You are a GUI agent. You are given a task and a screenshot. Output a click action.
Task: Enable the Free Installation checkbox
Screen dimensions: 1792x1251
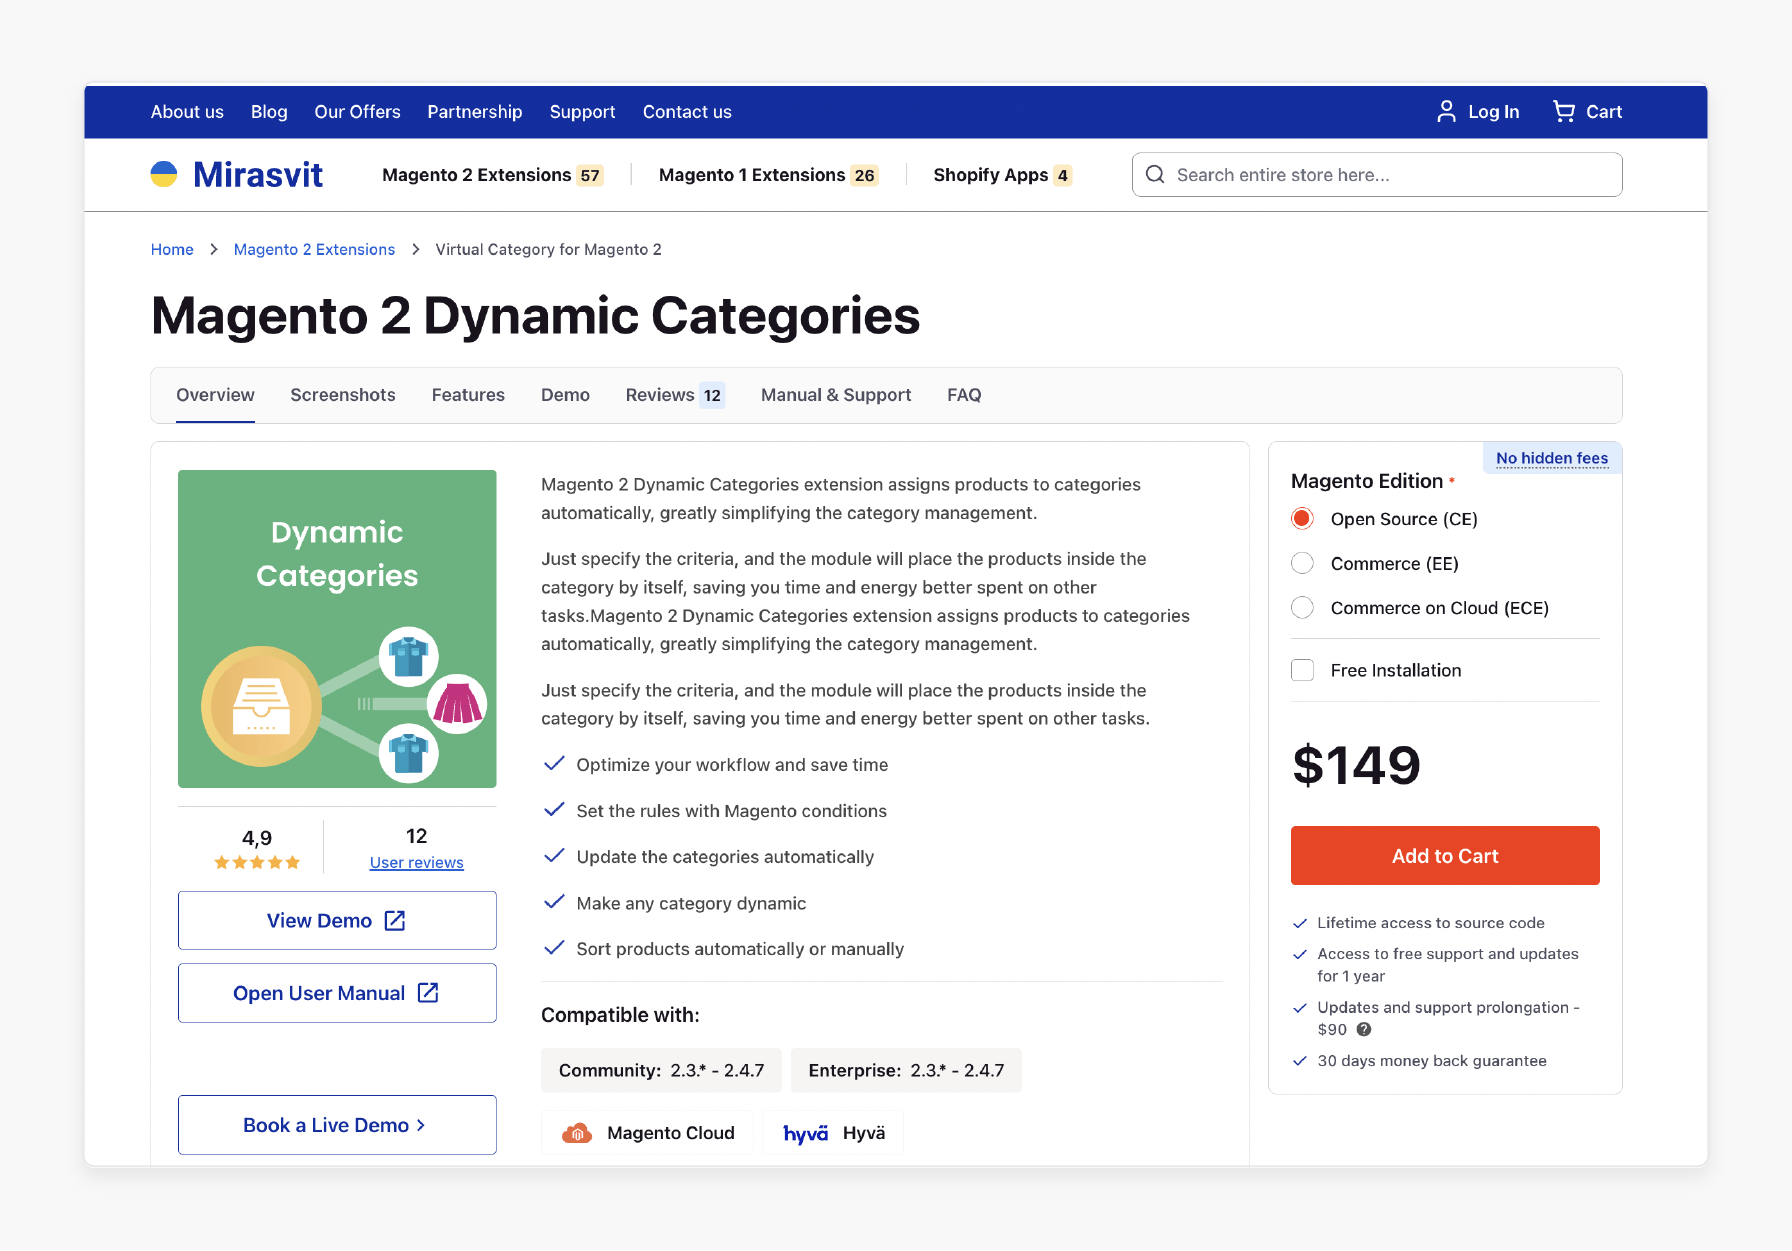tap(1302, 670)
